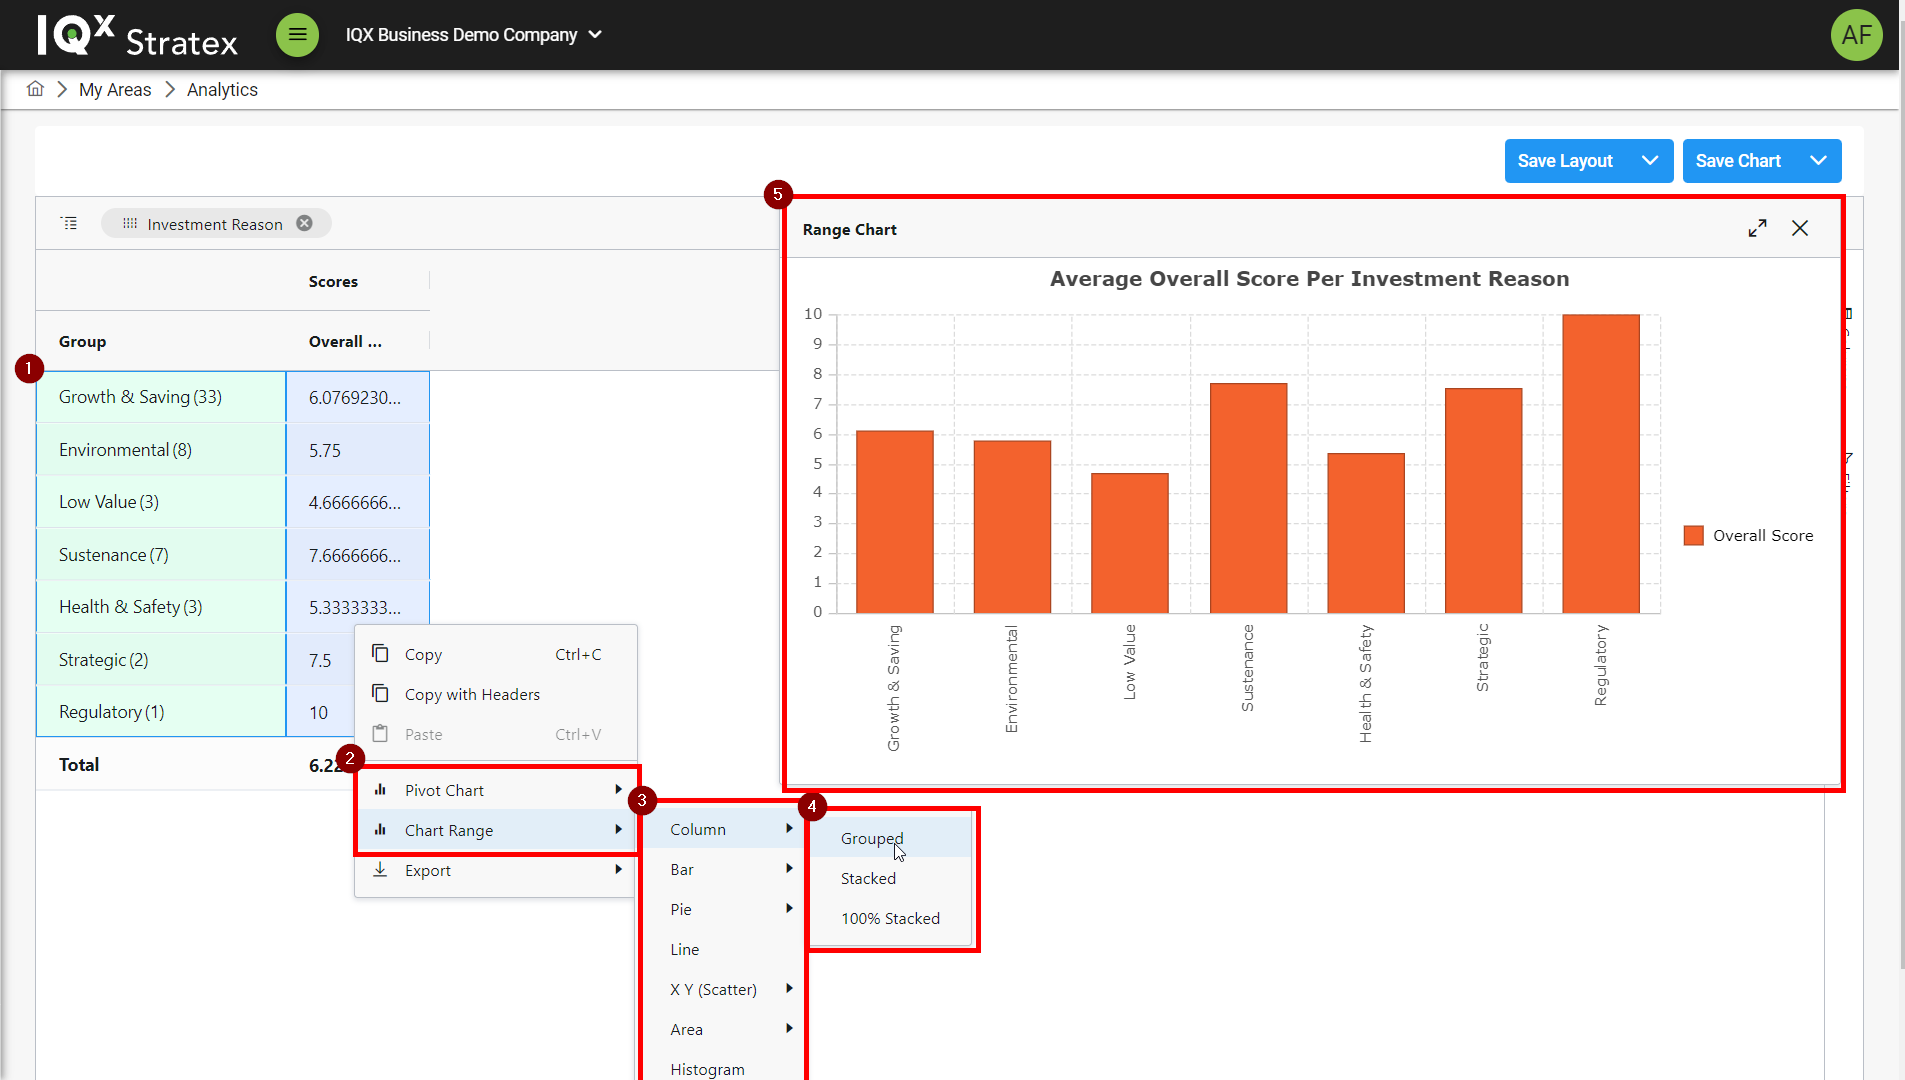Click the Sustenance bar in chart

click(x=1248, y=498)
